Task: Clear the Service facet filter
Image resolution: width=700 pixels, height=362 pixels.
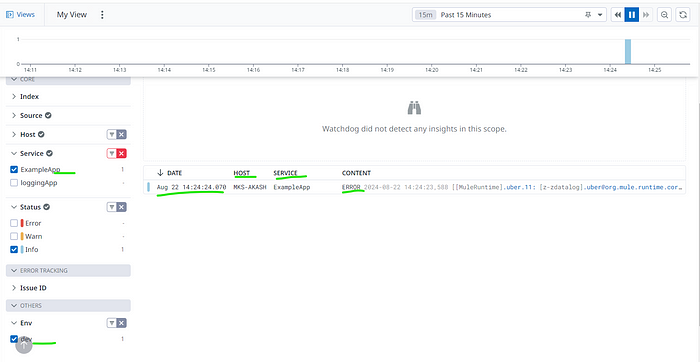Action: point(121,154)
